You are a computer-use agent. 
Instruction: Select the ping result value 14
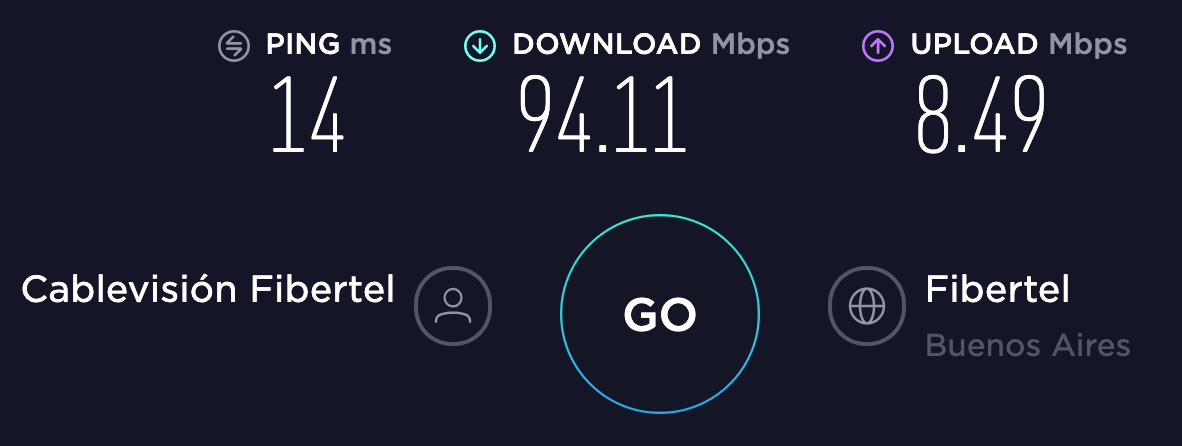pyautogui.click(x=308, y=115)
